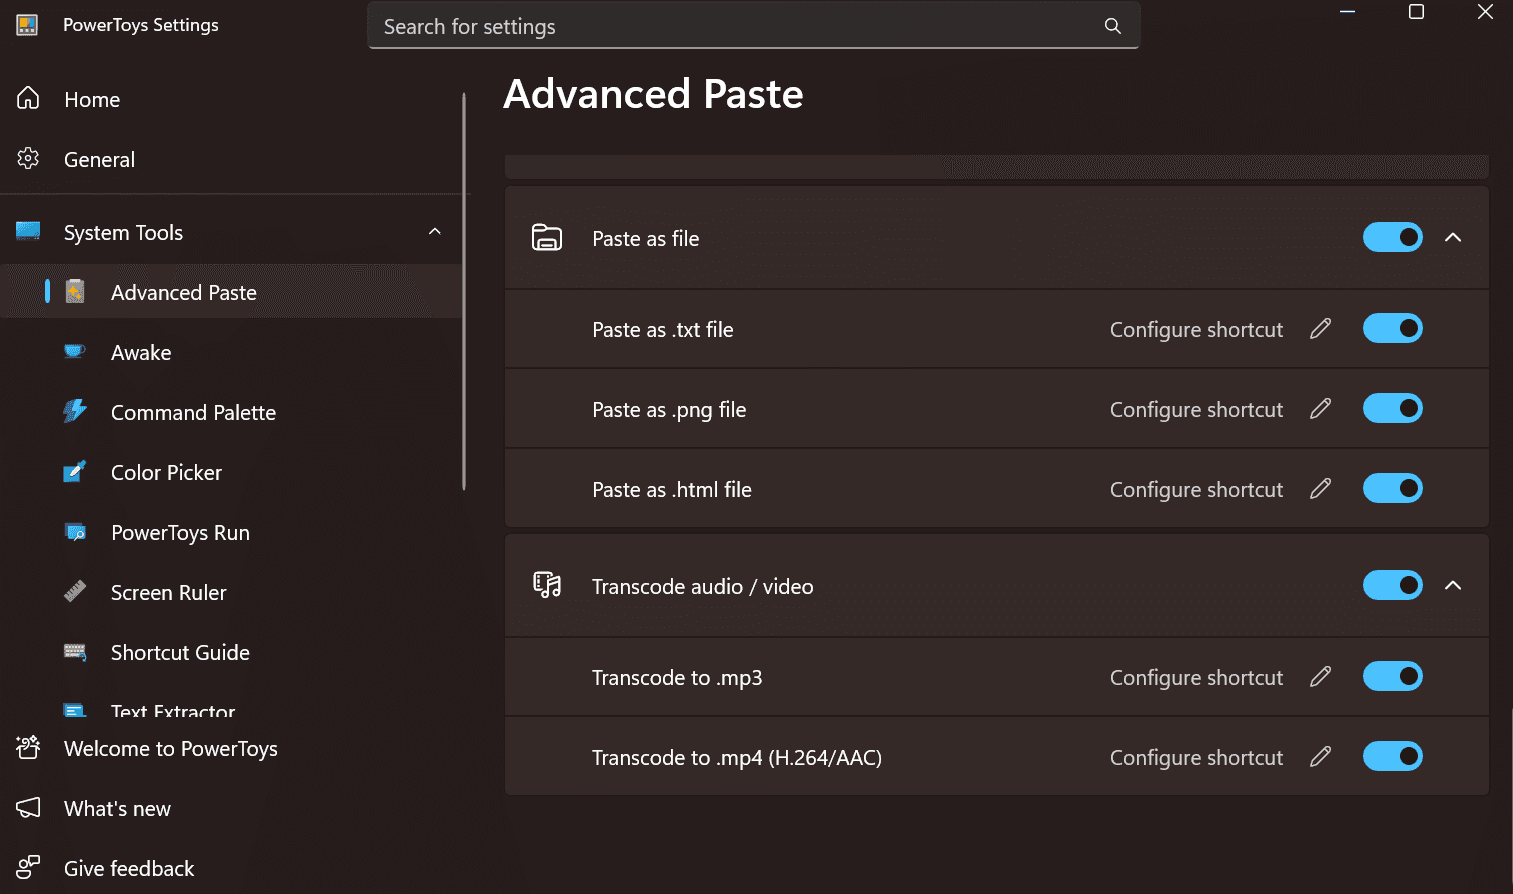Click the sidebar vertical scrollbar

pos(464,290)
